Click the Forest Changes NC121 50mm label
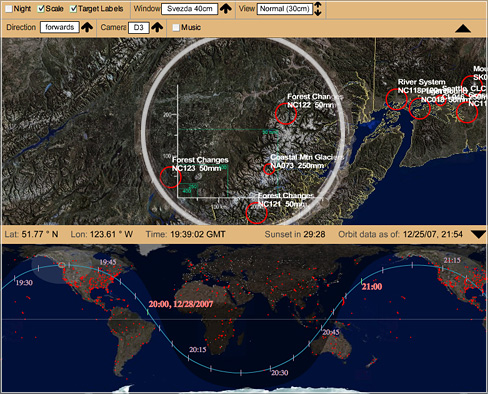This screenshot has height=394, width=488. tap(286, 200)
